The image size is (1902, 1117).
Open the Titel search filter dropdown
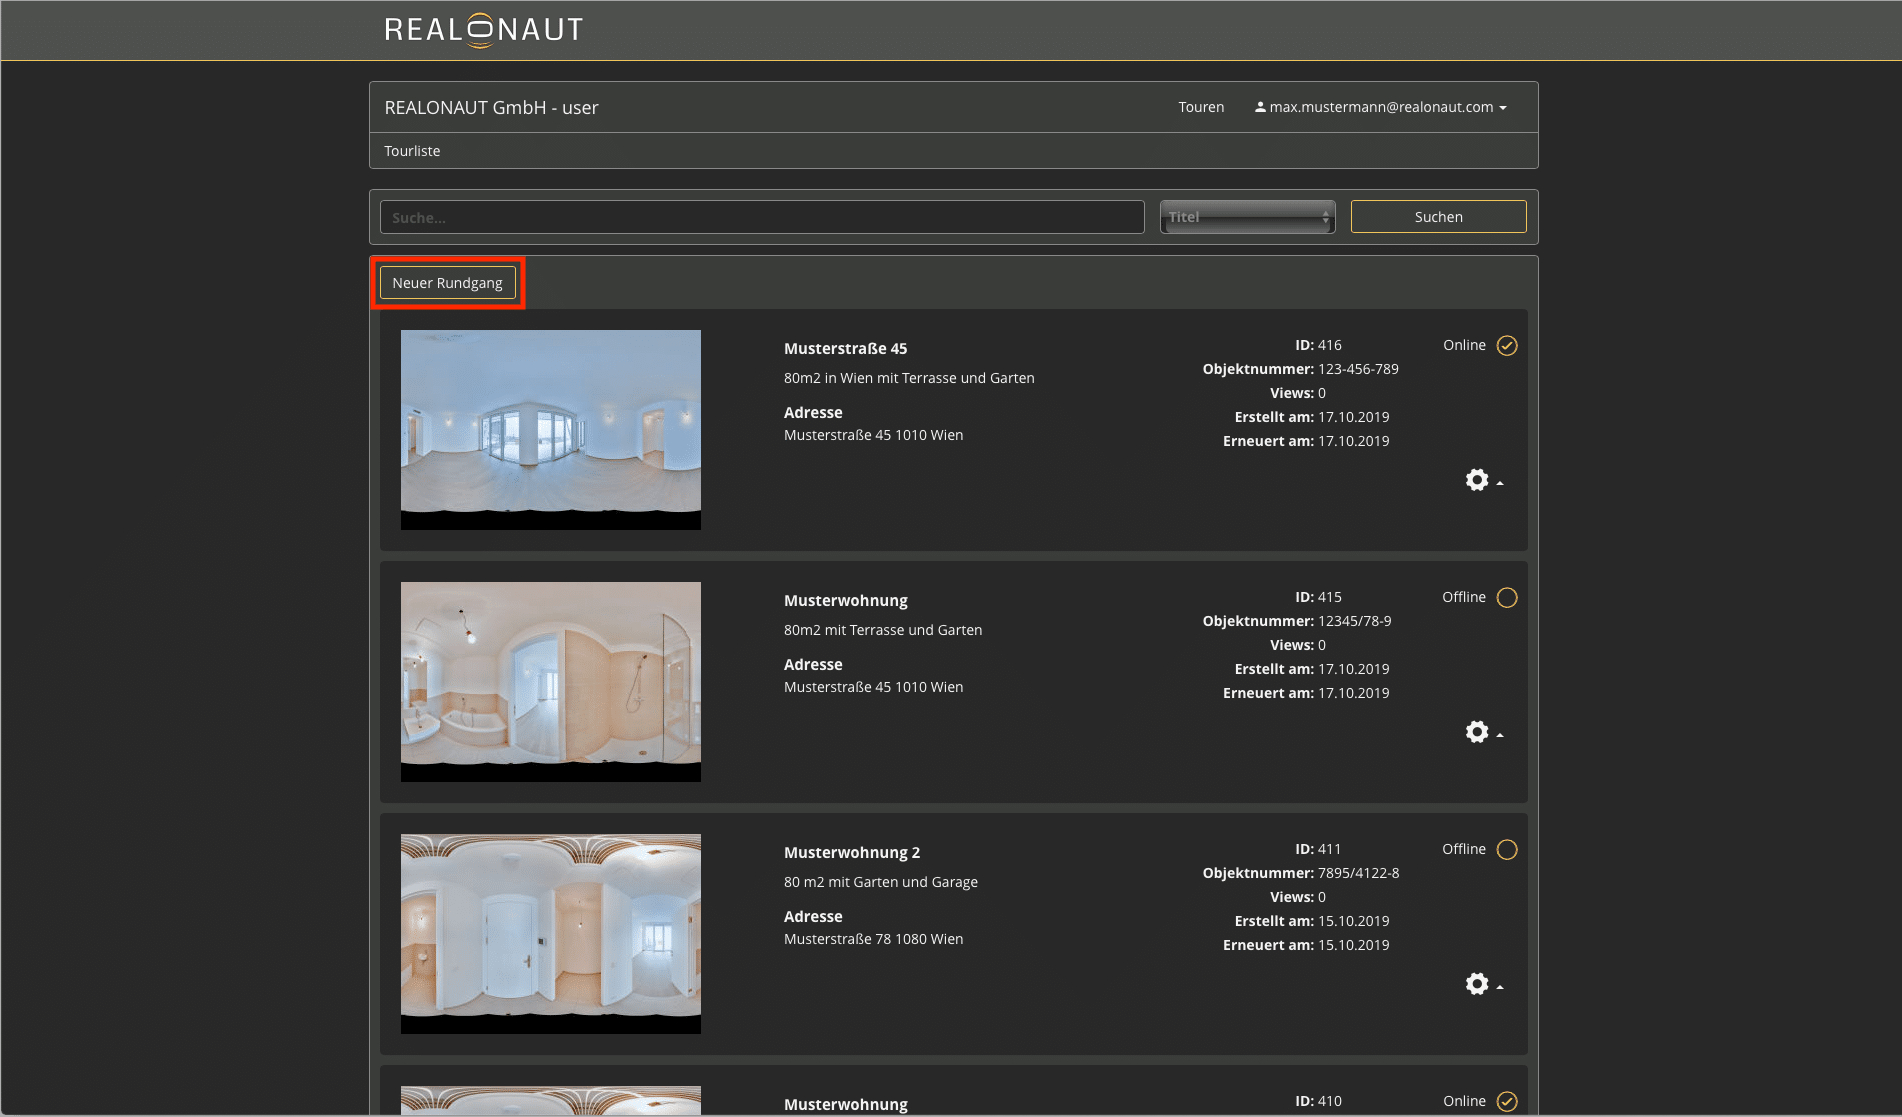[x=1247, y=217]
